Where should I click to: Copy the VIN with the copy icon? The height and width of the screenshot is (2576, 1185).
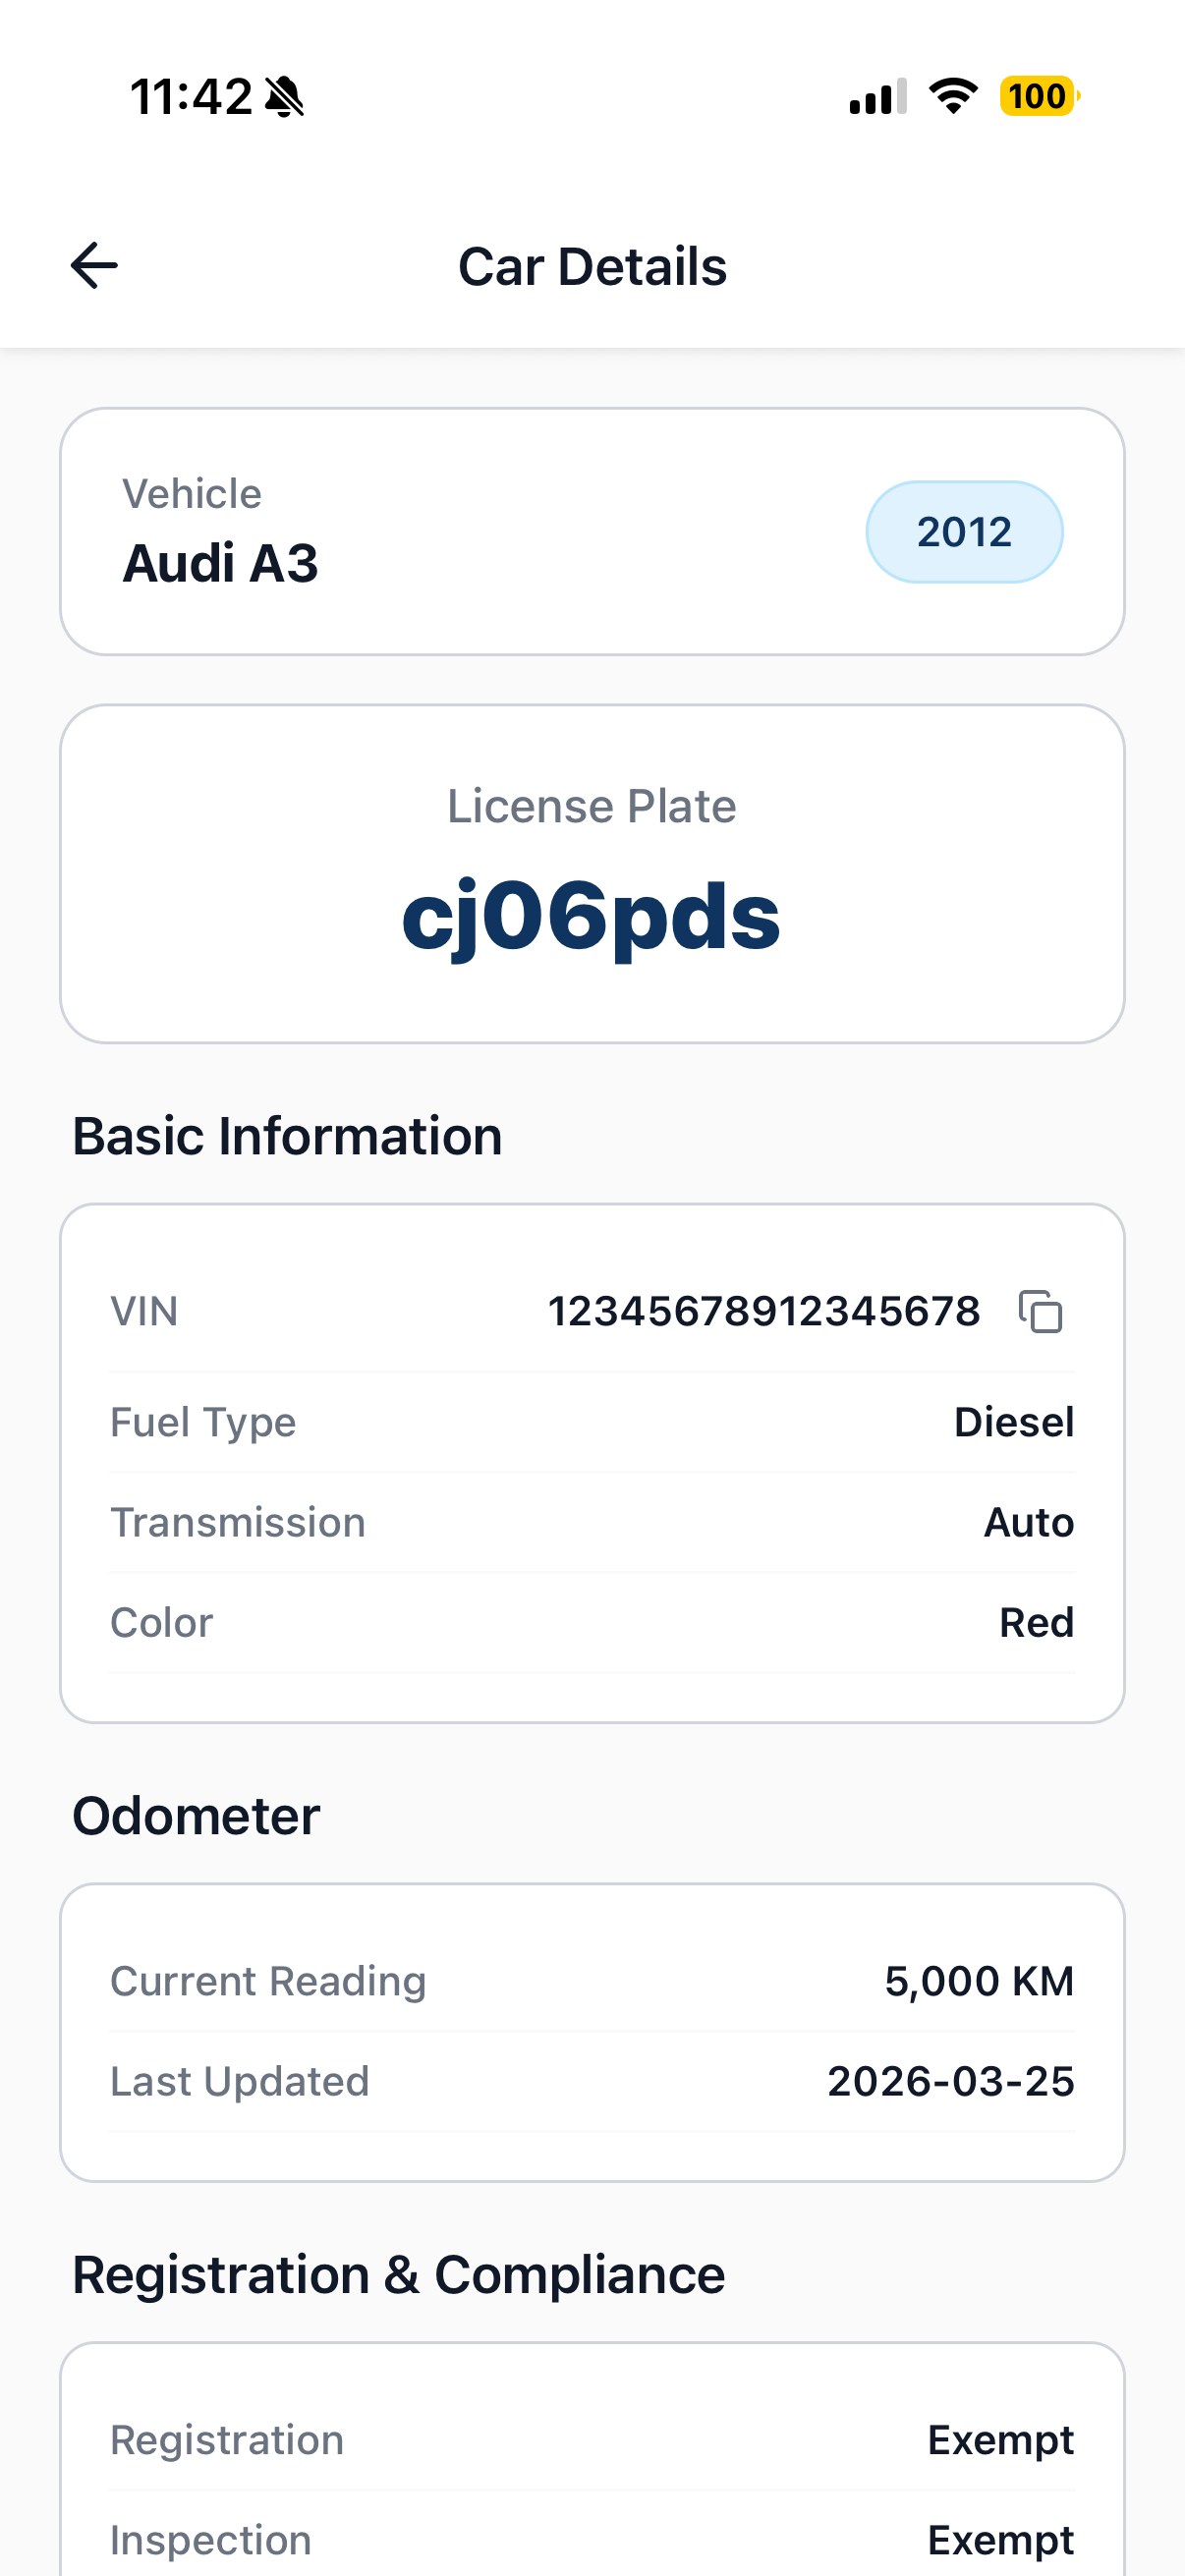pyautogui.click(x=1040, y=1311)
